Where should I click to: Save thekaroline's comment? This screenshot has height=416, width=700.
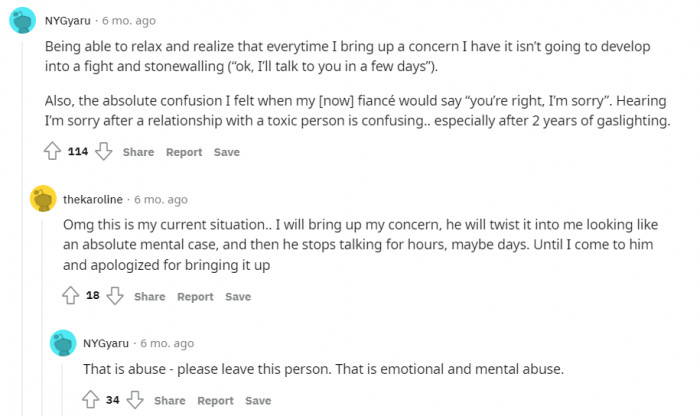tap(238, 296)
